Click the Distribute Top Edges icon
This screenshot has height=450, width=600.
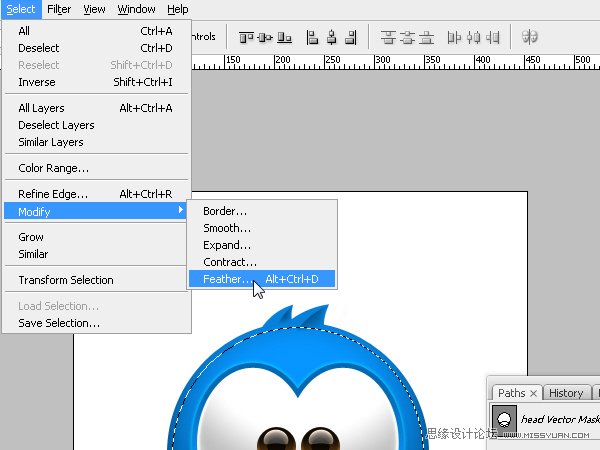click(x=388, y=37)
